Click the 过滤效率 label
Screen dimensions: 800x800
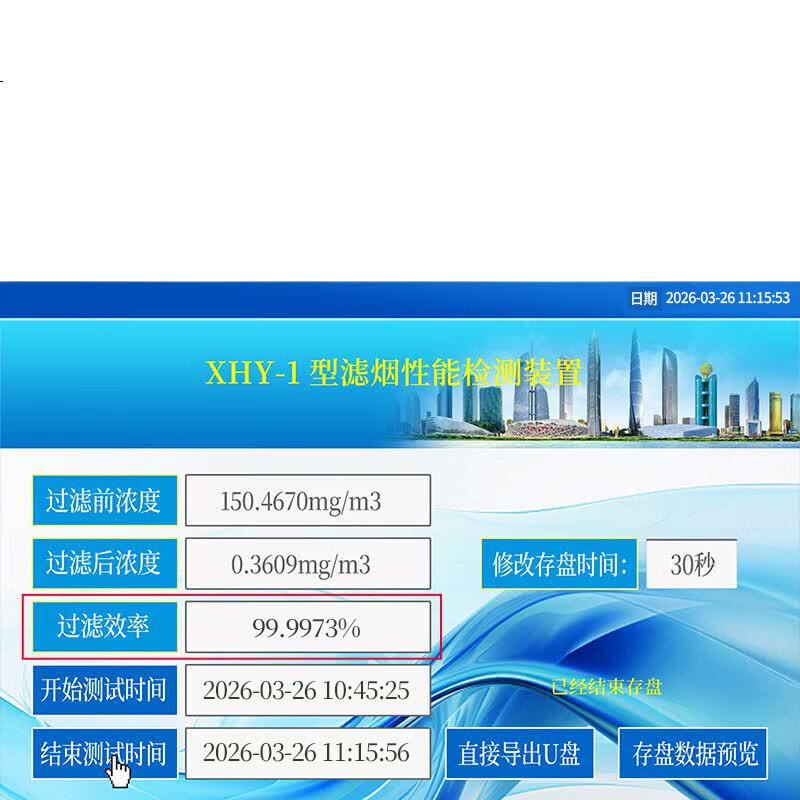coord(105,627)
